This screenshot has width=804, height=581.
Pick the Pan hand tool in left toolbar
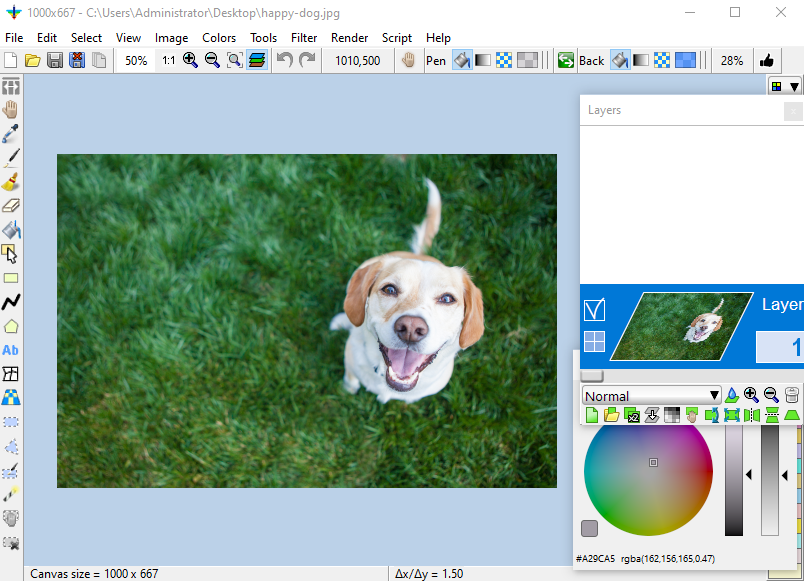(x=11, y=109)
